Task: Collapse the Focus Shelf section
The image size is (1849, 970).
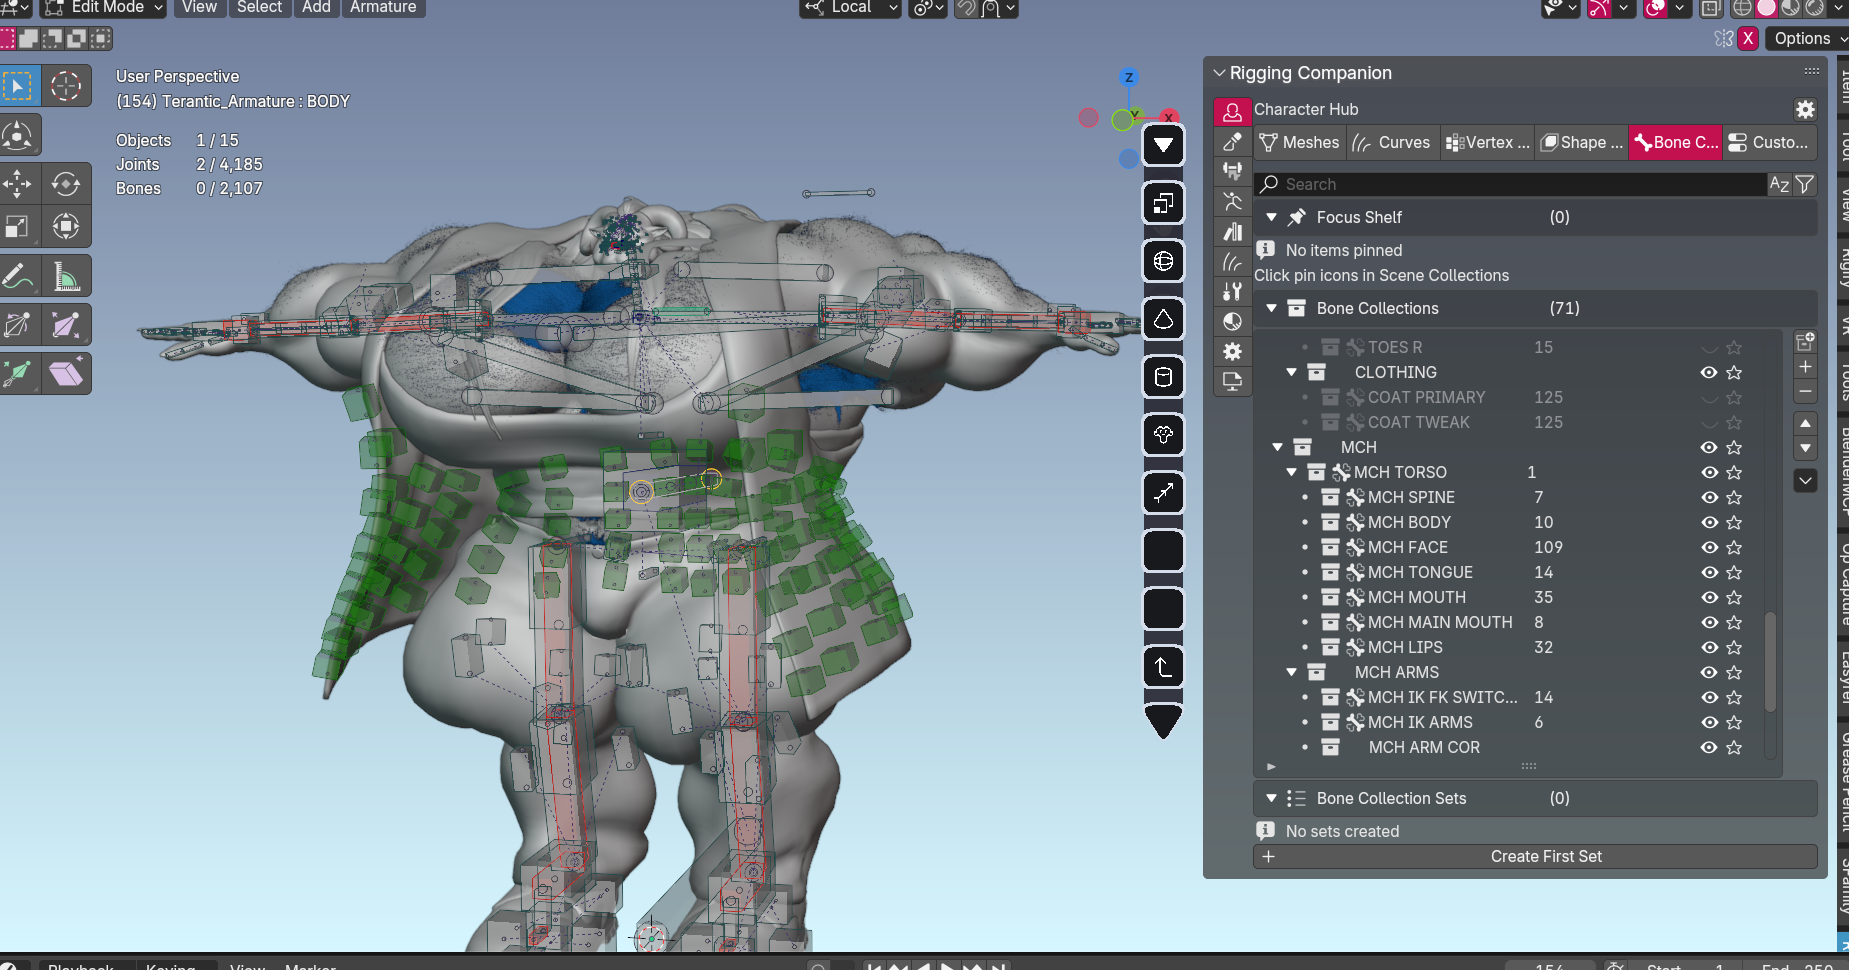Action: coord(1271,217)
